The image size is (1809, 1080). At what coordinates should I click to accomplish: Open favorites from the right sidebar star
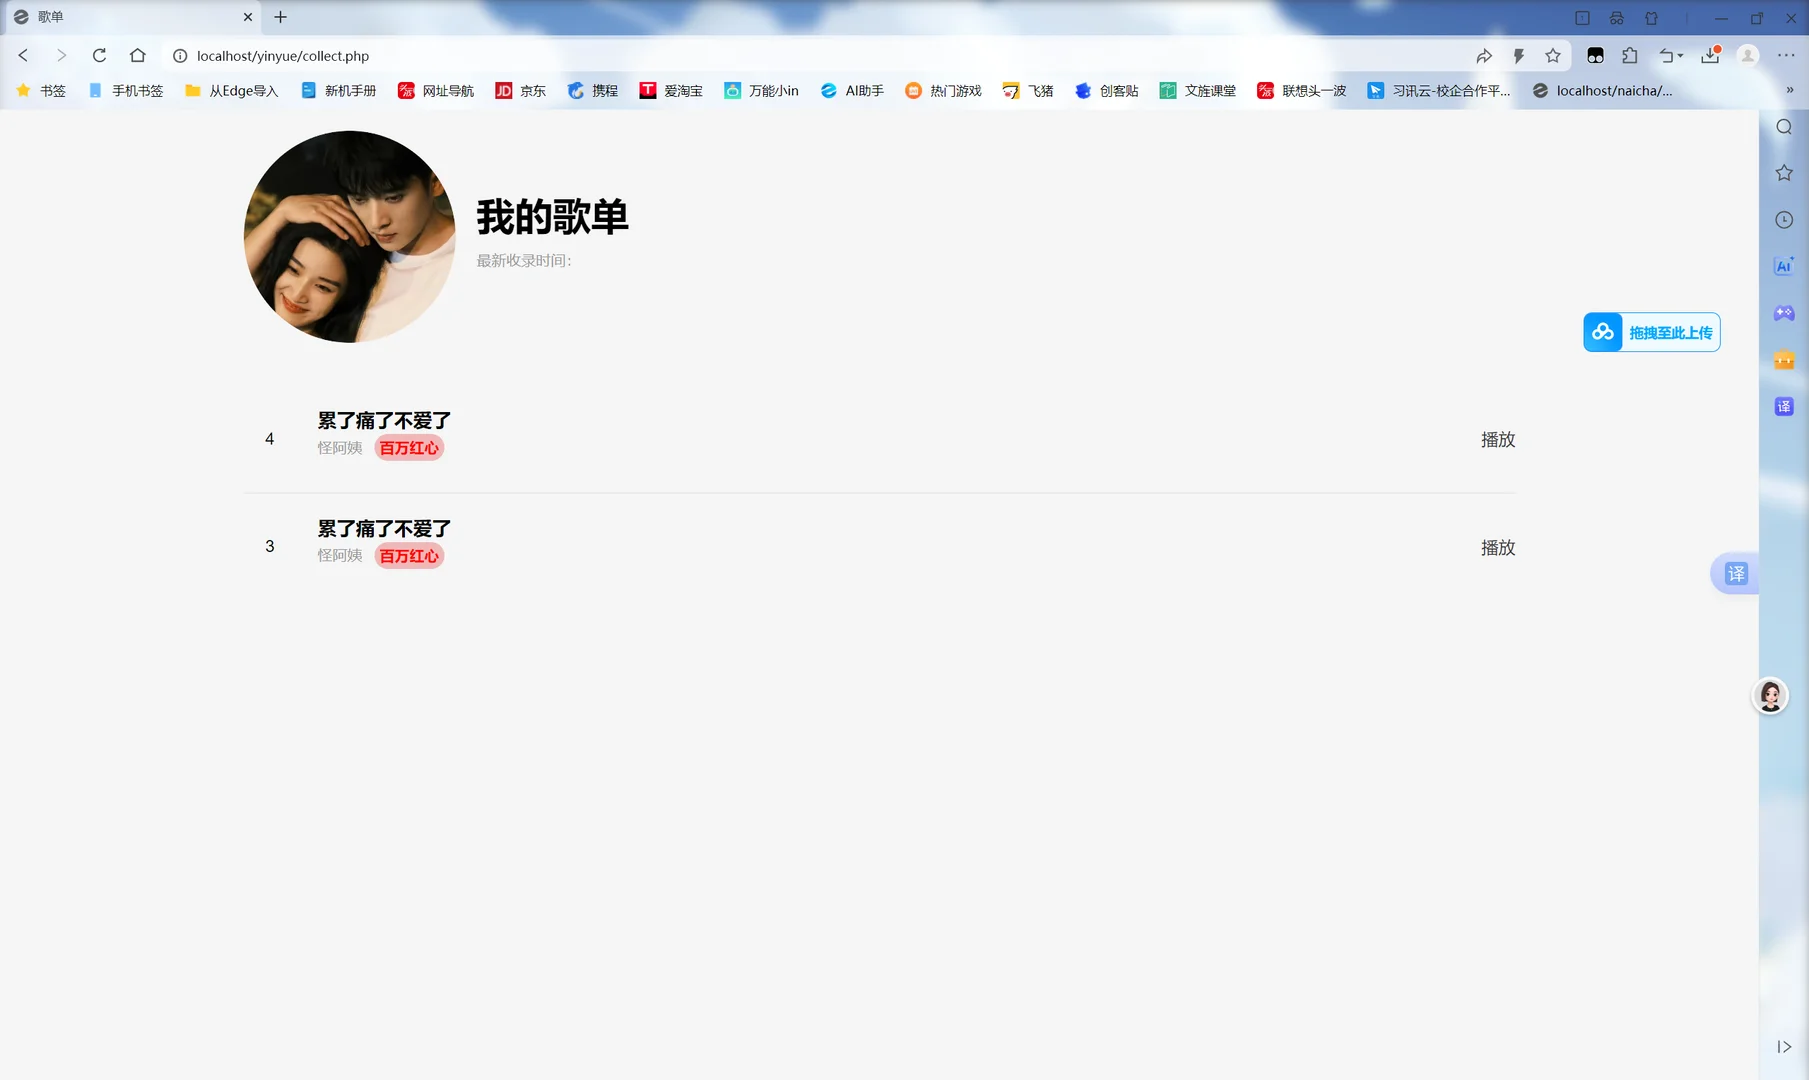pyautogui.click(x=1784, y=172)
